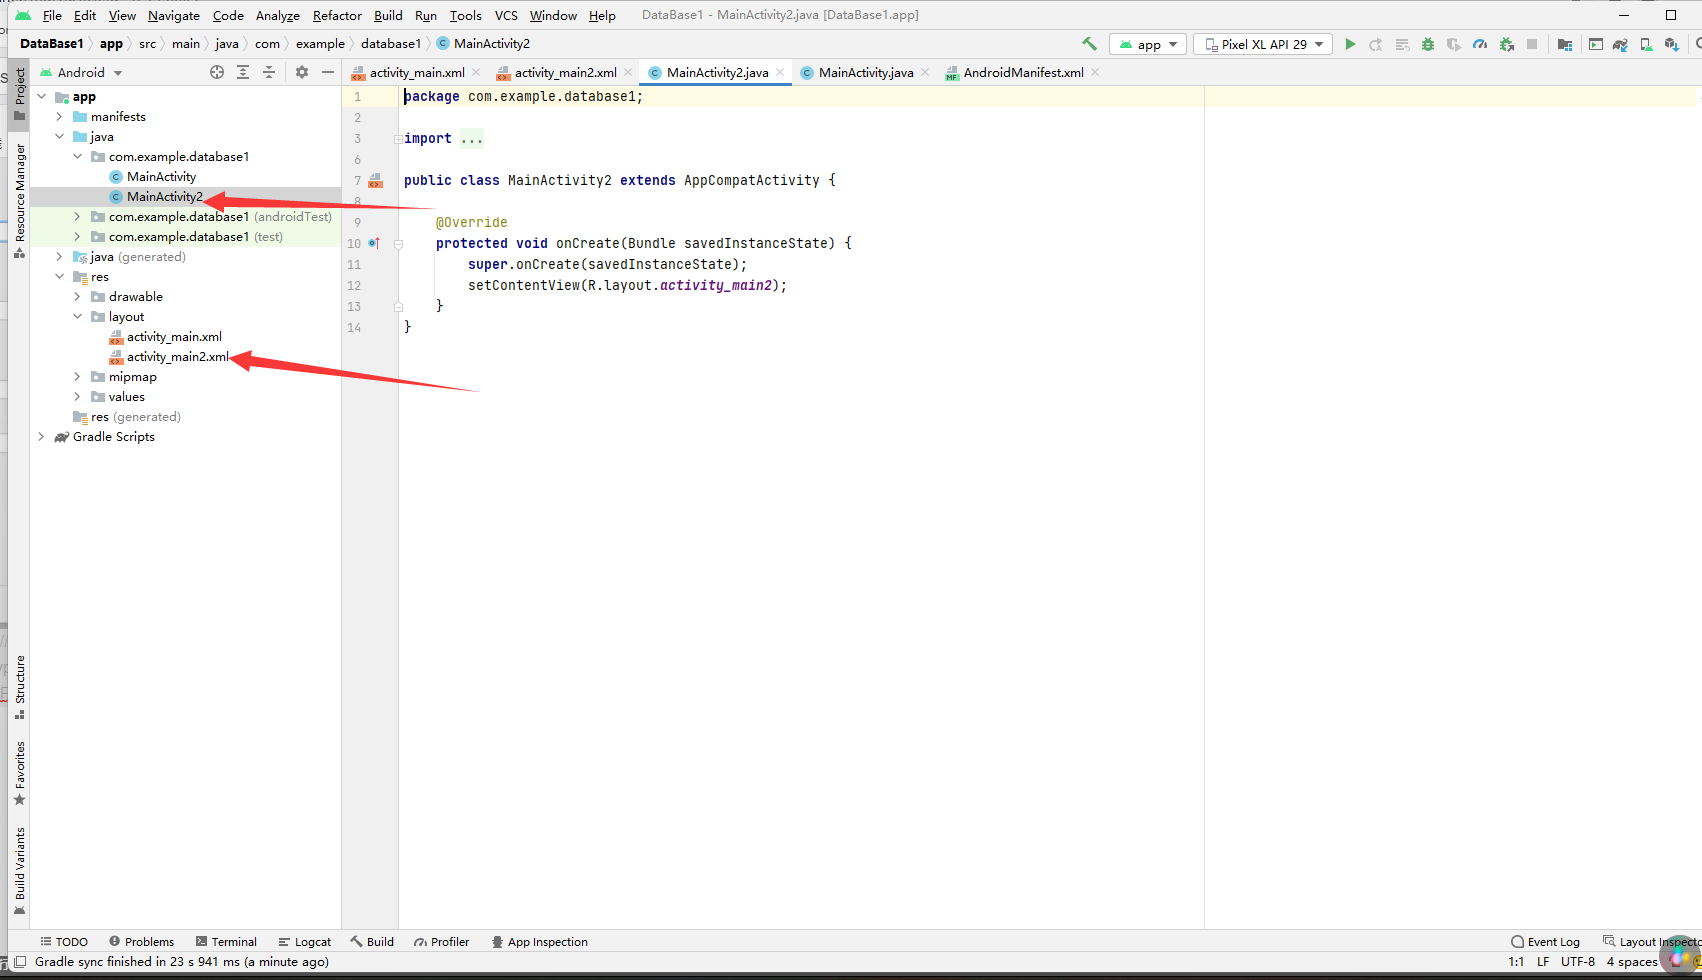Open the Event Log
Screen dimensions: 1702x980
tap(1552, 941)
